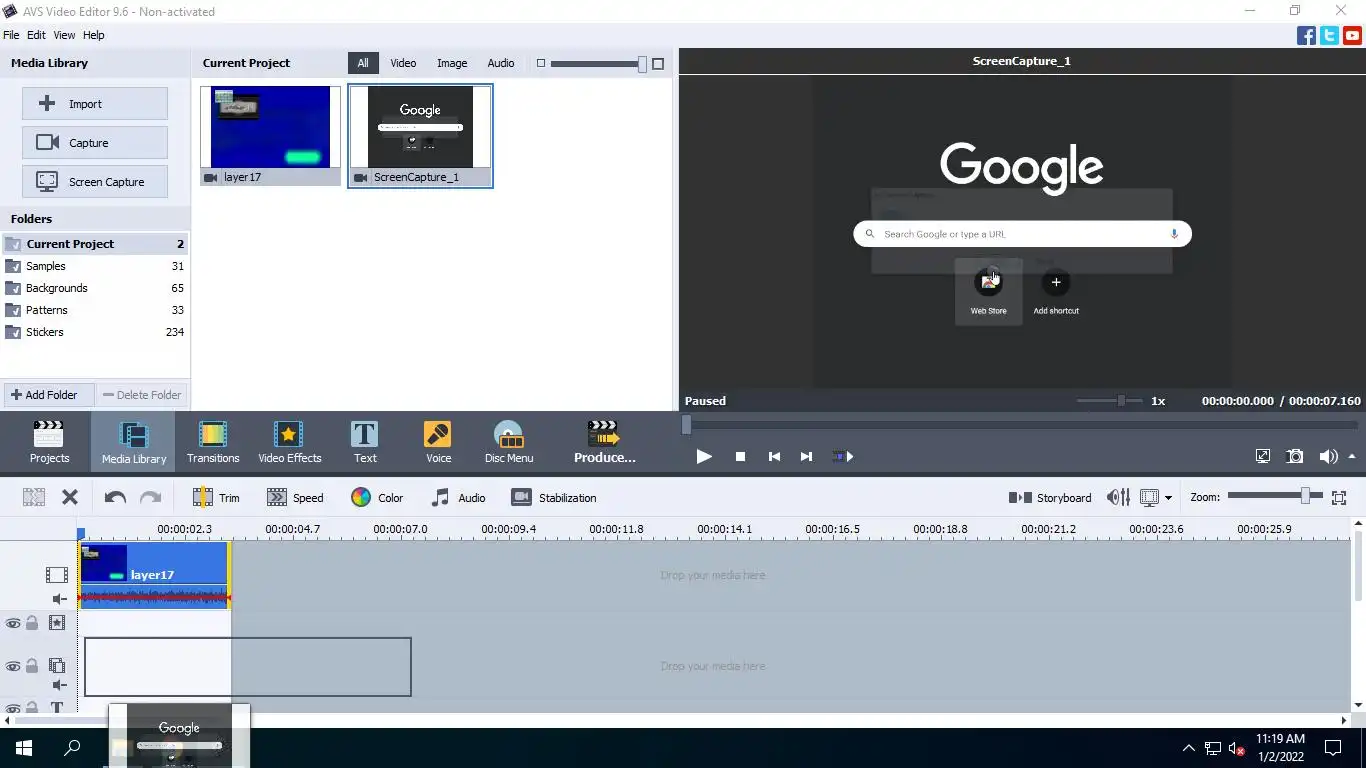
Task: Click the playback speed slider
Action: [x=1109, y=400]
